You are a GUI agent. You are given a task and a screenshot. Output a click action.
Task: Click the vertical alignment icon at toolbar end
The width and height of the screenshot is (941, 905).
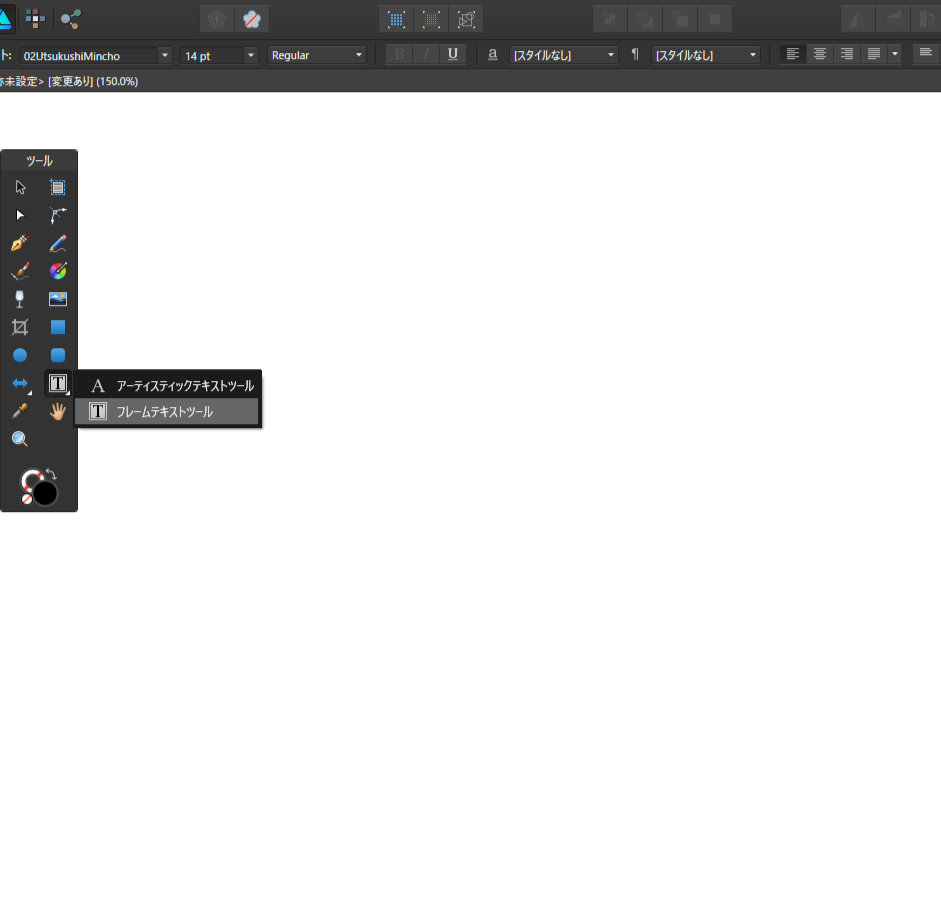pos(926,55)
